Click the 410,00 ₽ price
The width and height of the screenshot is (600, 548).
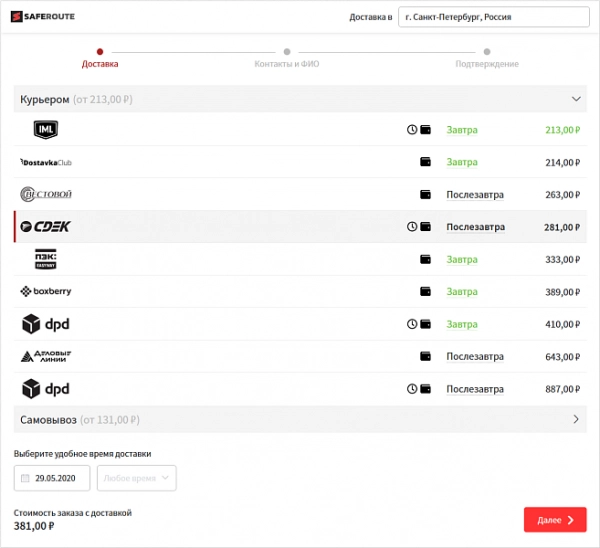point(562,325)
